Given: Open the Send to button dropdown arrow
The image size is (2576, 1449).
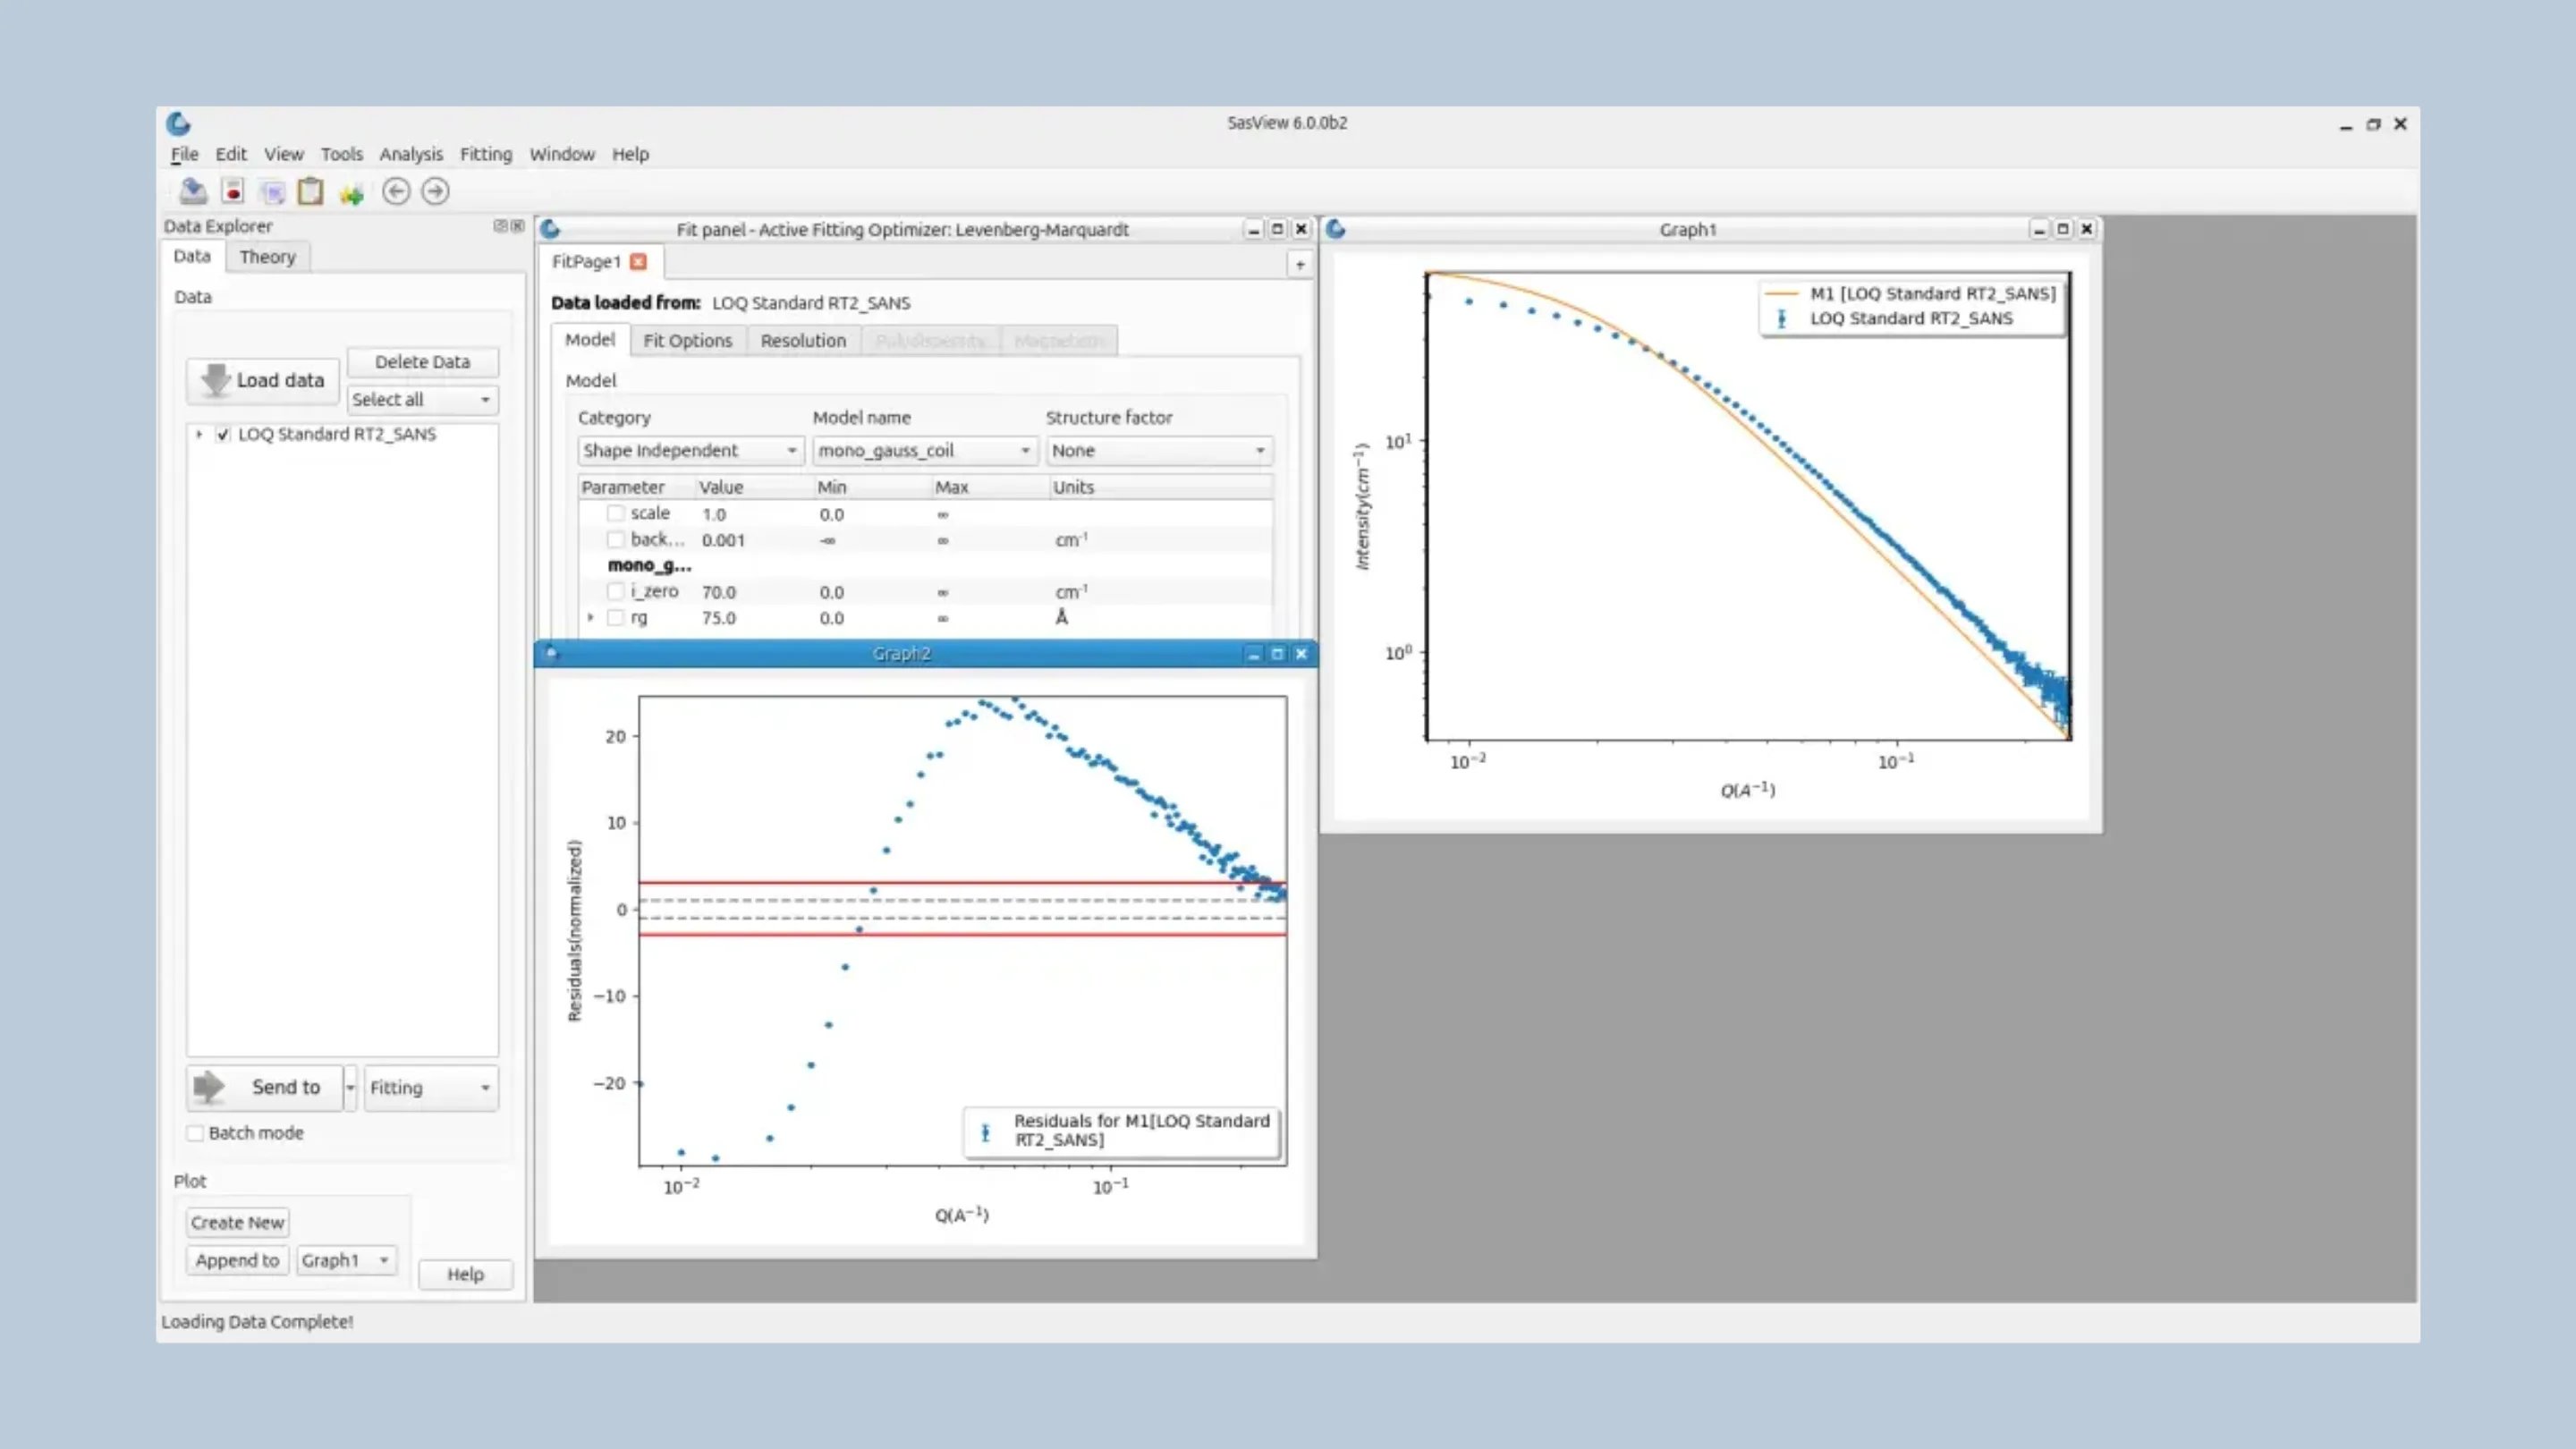Looking at the screenshot, I should pyautogui.click(x=351, y=1087).
